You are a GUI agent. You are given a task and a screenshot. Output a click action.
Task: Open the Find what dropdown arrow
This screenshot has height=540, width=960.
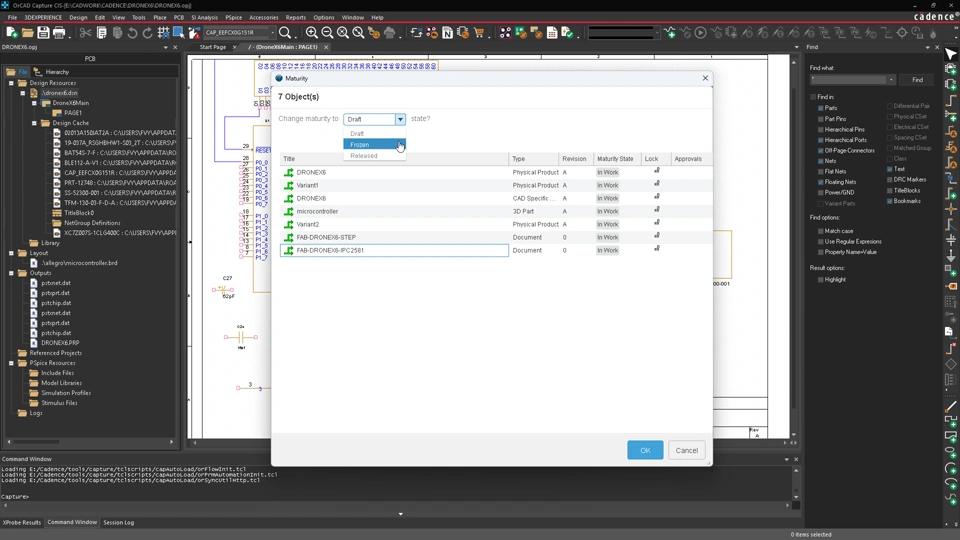[891, 80]
